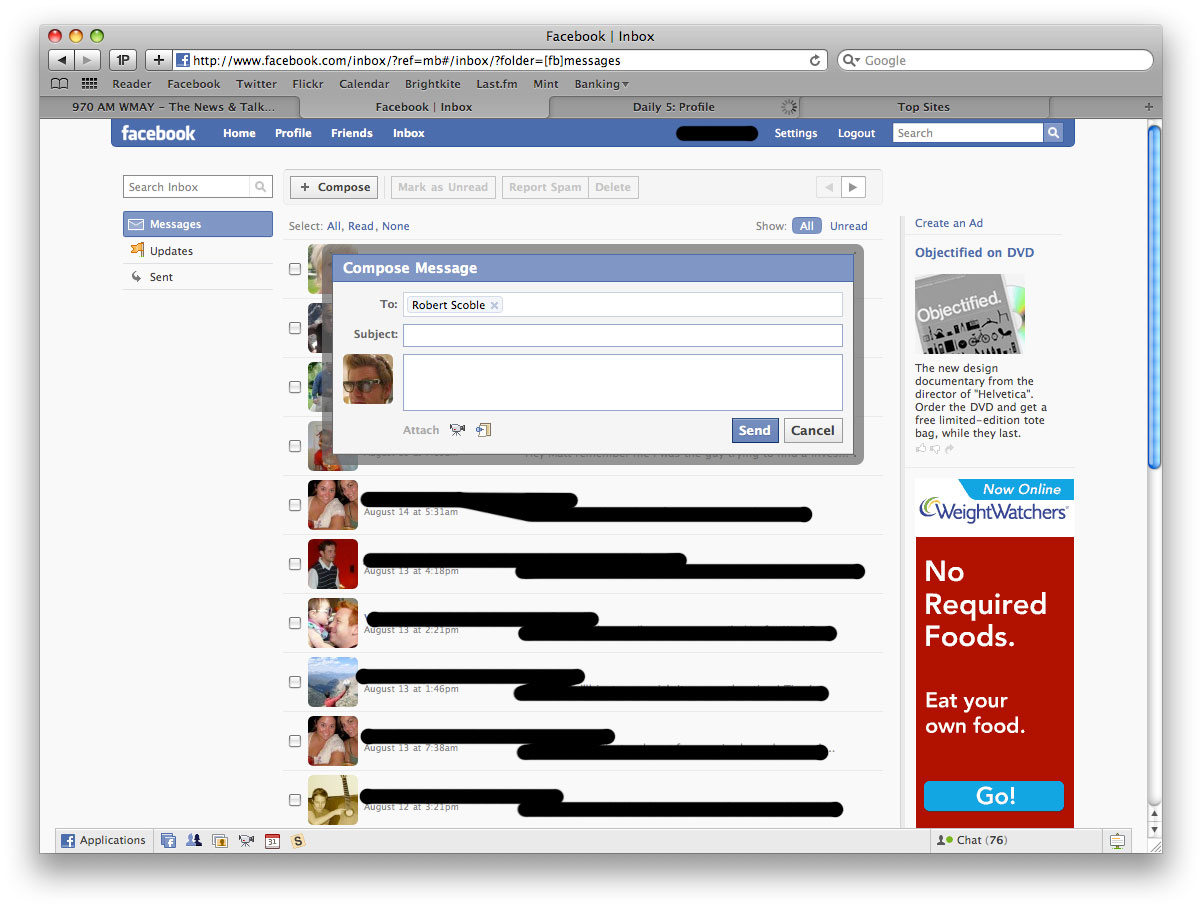This screenshot has height=908, width=1202.
Task: Filter to Unread messages only
Action: pyautogui.click(x=849, y=226)
